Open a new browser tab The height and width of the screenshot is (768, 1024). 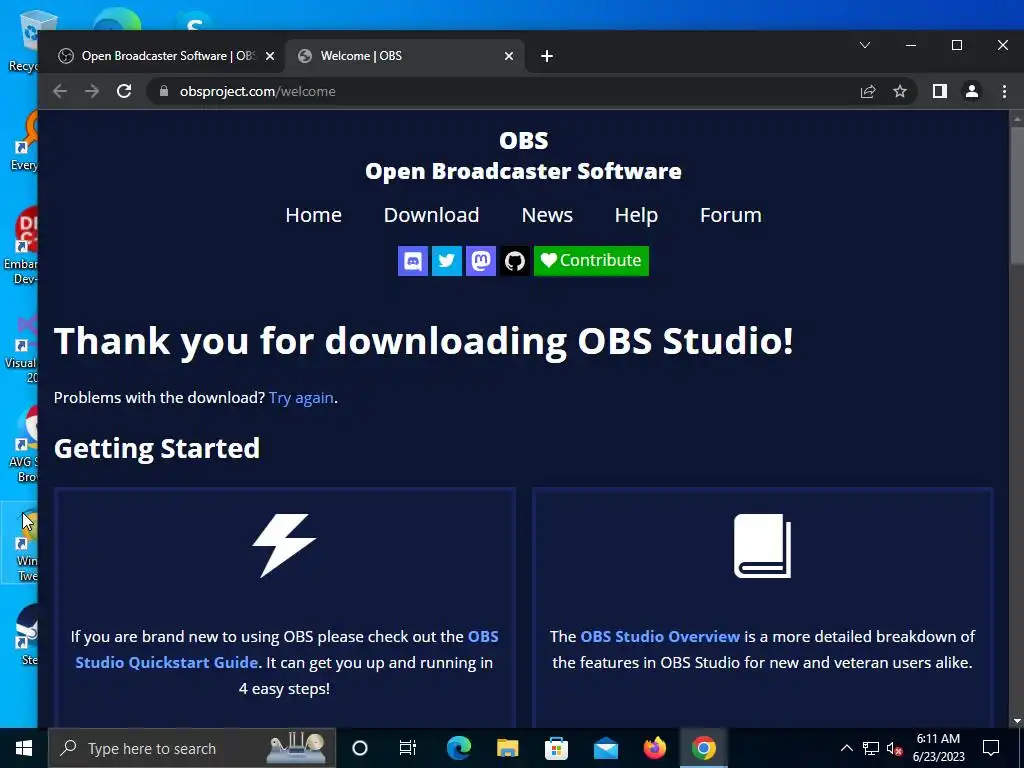pos(547,56)
